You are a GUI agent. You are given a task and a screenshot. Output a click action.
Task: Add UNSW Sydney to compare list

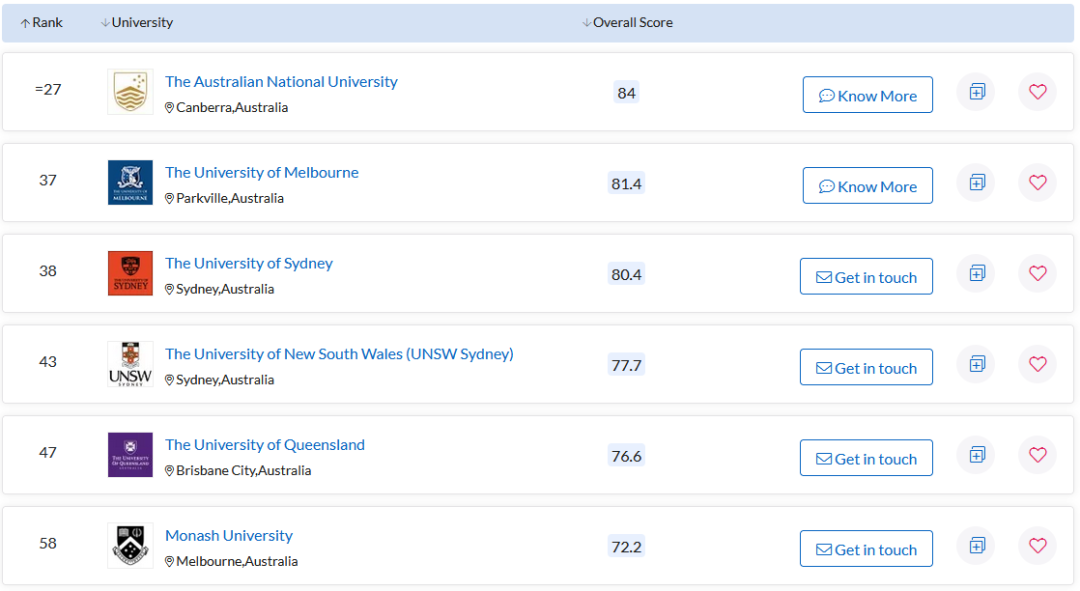click(977, 364)
